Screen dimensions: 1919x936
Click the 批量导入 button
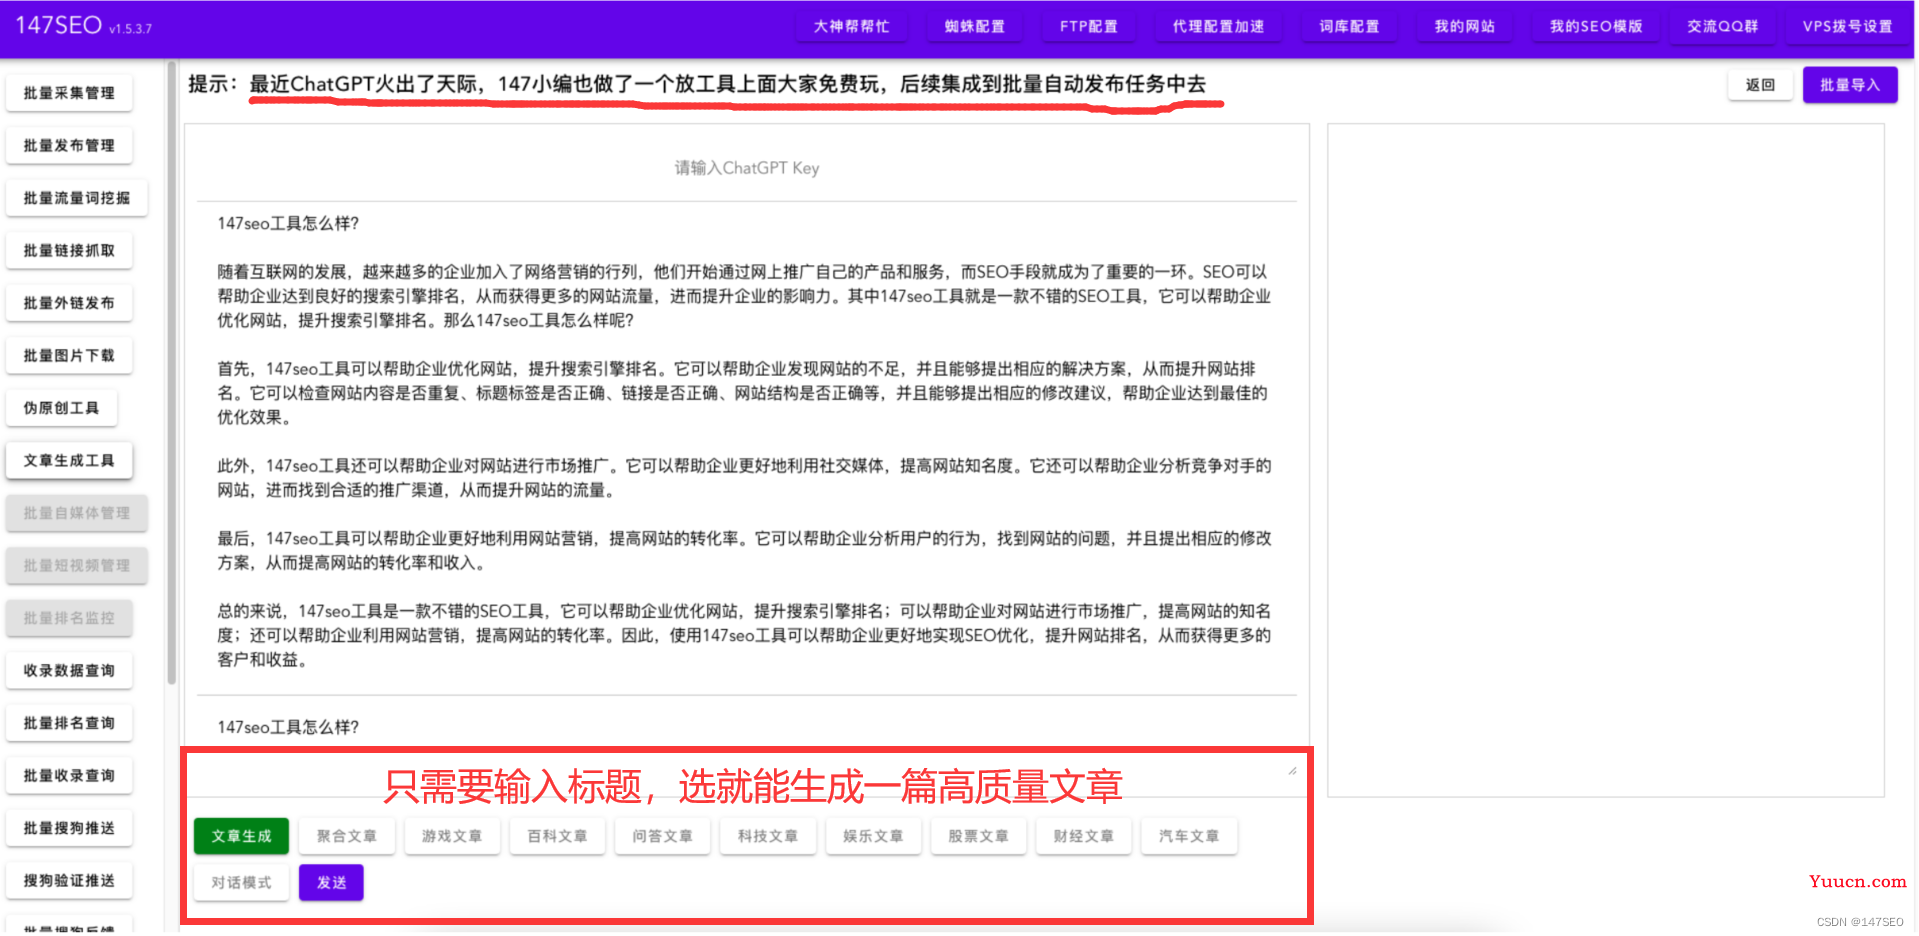1850,85
